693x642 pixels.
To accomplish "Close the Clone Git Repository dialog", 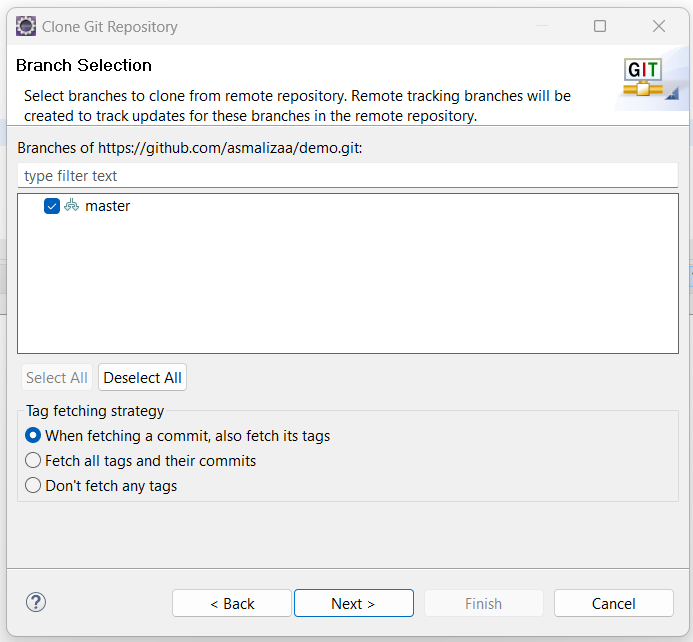I will (x=659, y=27).
